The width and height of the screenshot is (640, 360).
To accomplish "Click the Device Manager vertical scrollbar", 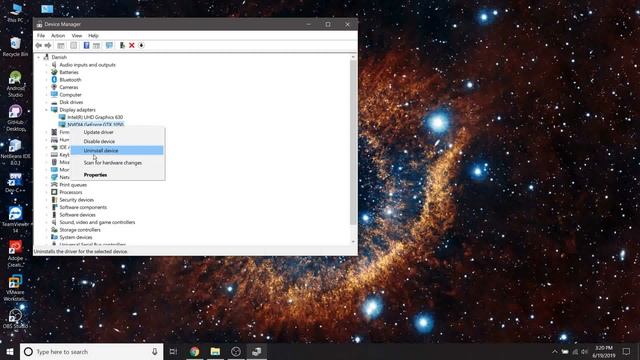I will [x=353, y=143].
